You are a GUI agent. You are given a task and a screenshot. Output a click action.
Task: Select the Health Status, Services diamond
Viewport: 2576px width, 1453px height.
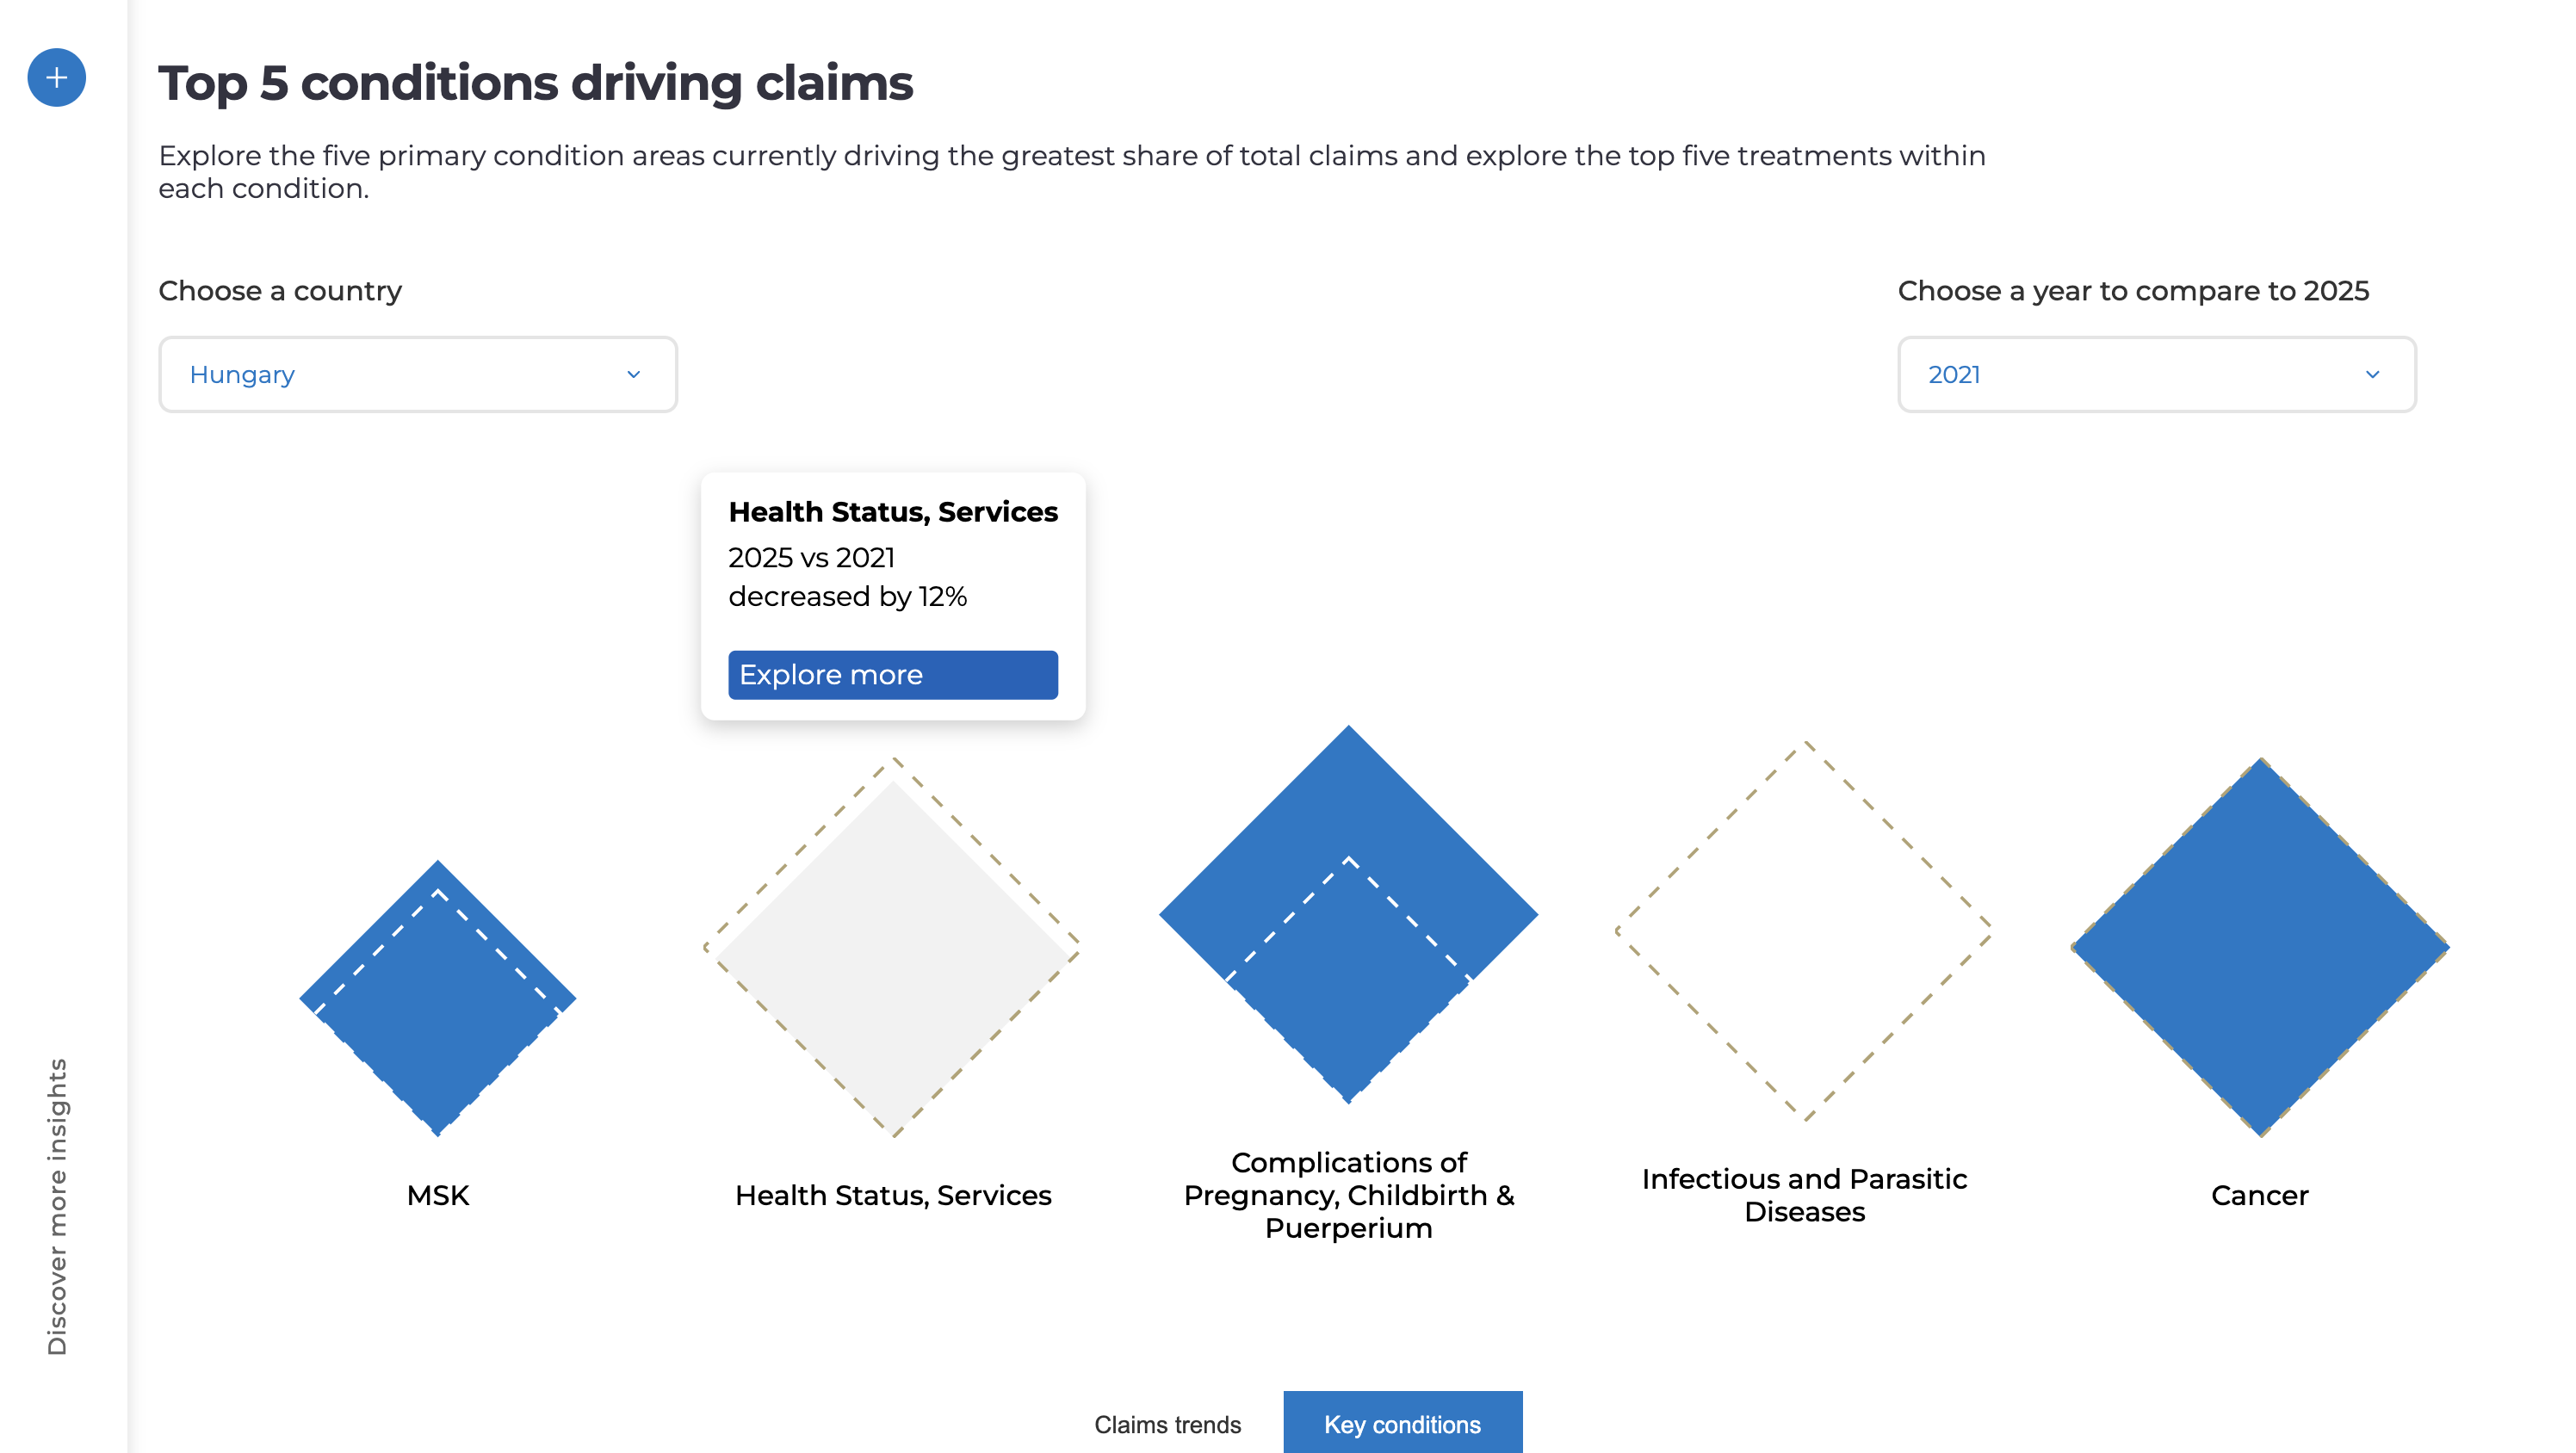(x=893, y=948)
